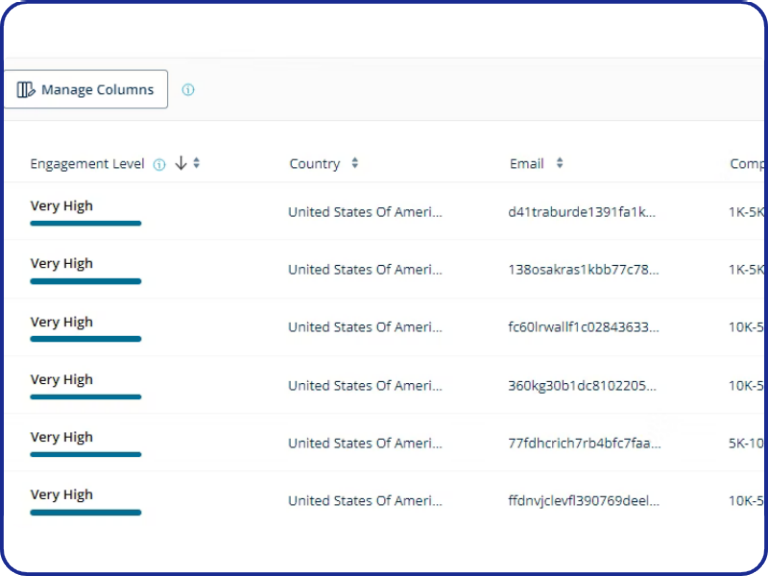Click engagement bar in first row
768x576 pixels.
coord(85,223)
